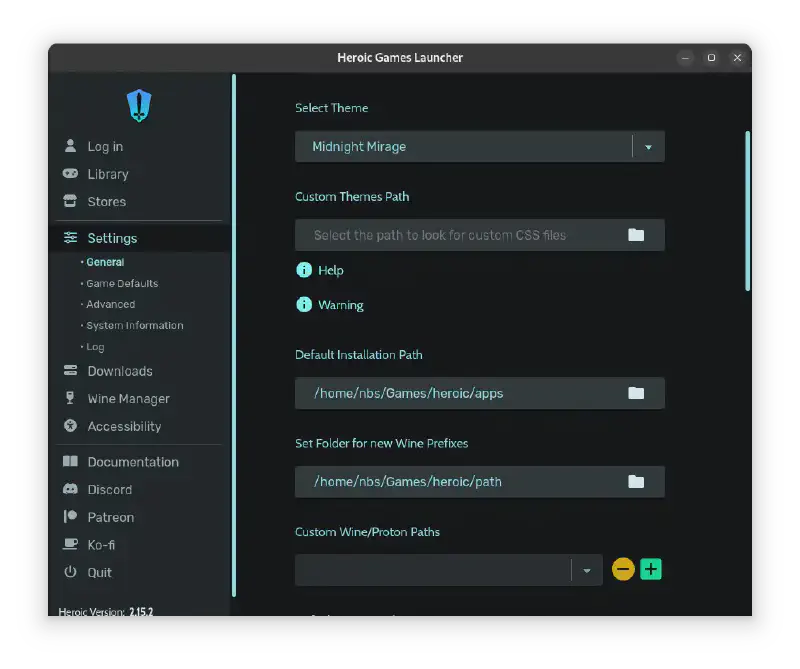Image resolution: width=800 pixels, height=669 pixels.
Task: Click folder icon beside Default Installation Path
Action: [636, 393]
